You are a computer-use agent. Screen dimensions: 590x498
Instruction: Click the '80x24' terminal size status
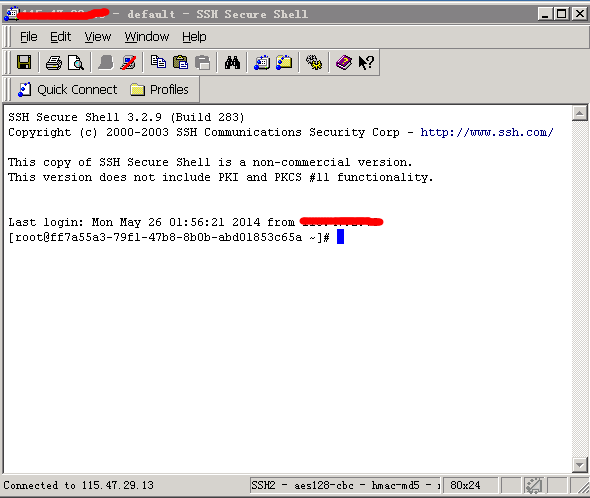(470, 485)
